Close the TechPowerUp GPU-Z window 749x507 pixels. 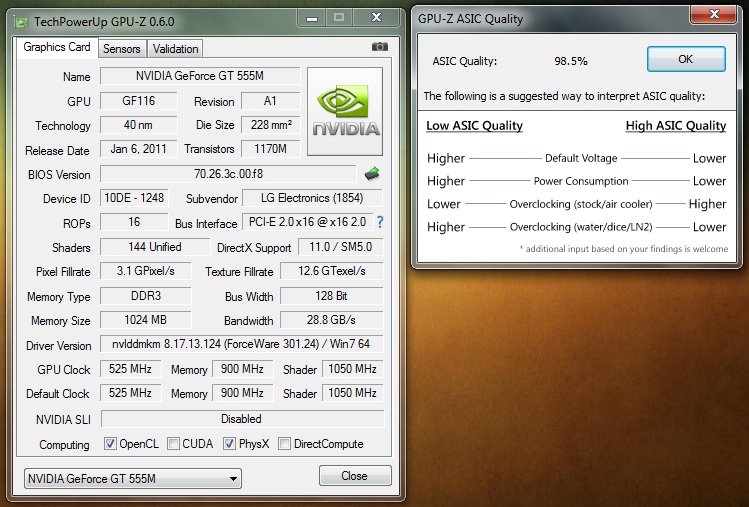pyautogui.click(x=376, y=18)
